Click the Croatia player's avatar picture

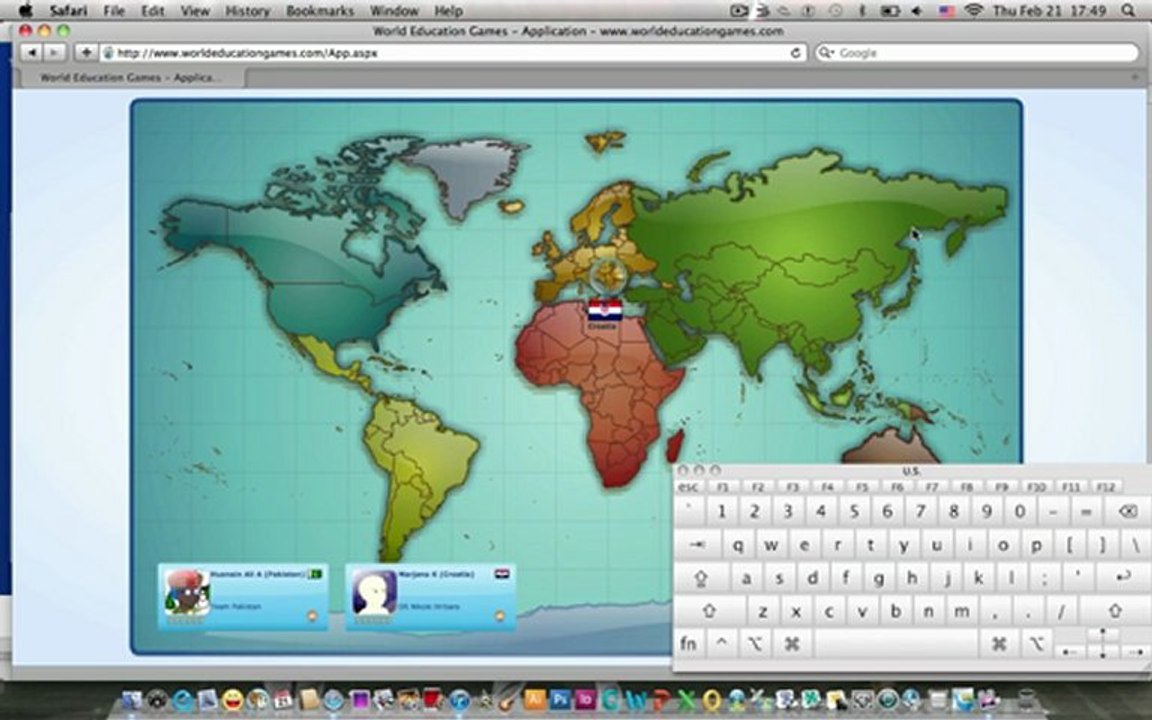tap(375, 592)
